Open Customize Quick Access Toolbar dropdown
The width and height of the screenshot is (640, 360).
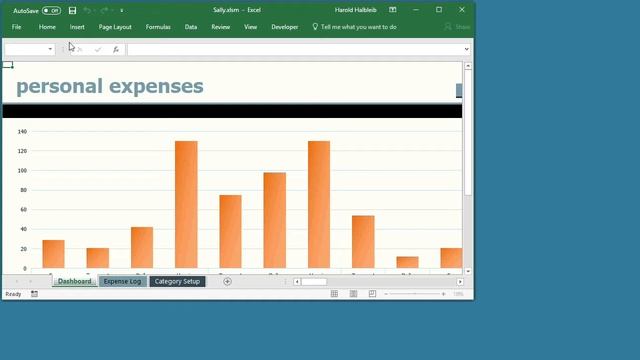122,11
